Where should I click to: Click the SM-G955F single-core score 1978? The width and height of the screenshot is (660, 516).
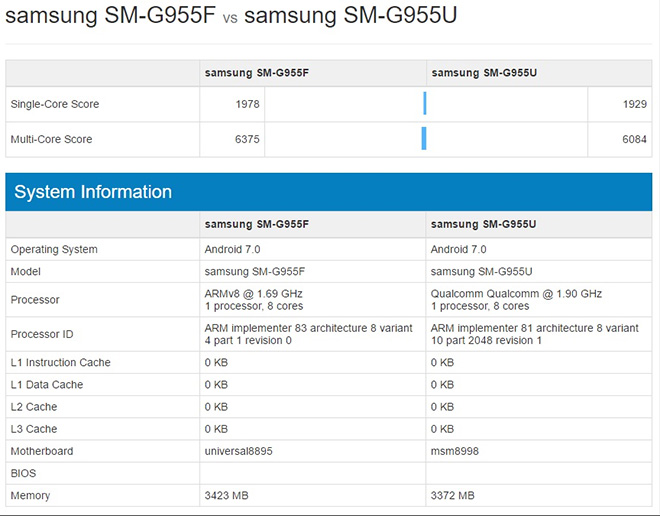(x=248, y=104)
